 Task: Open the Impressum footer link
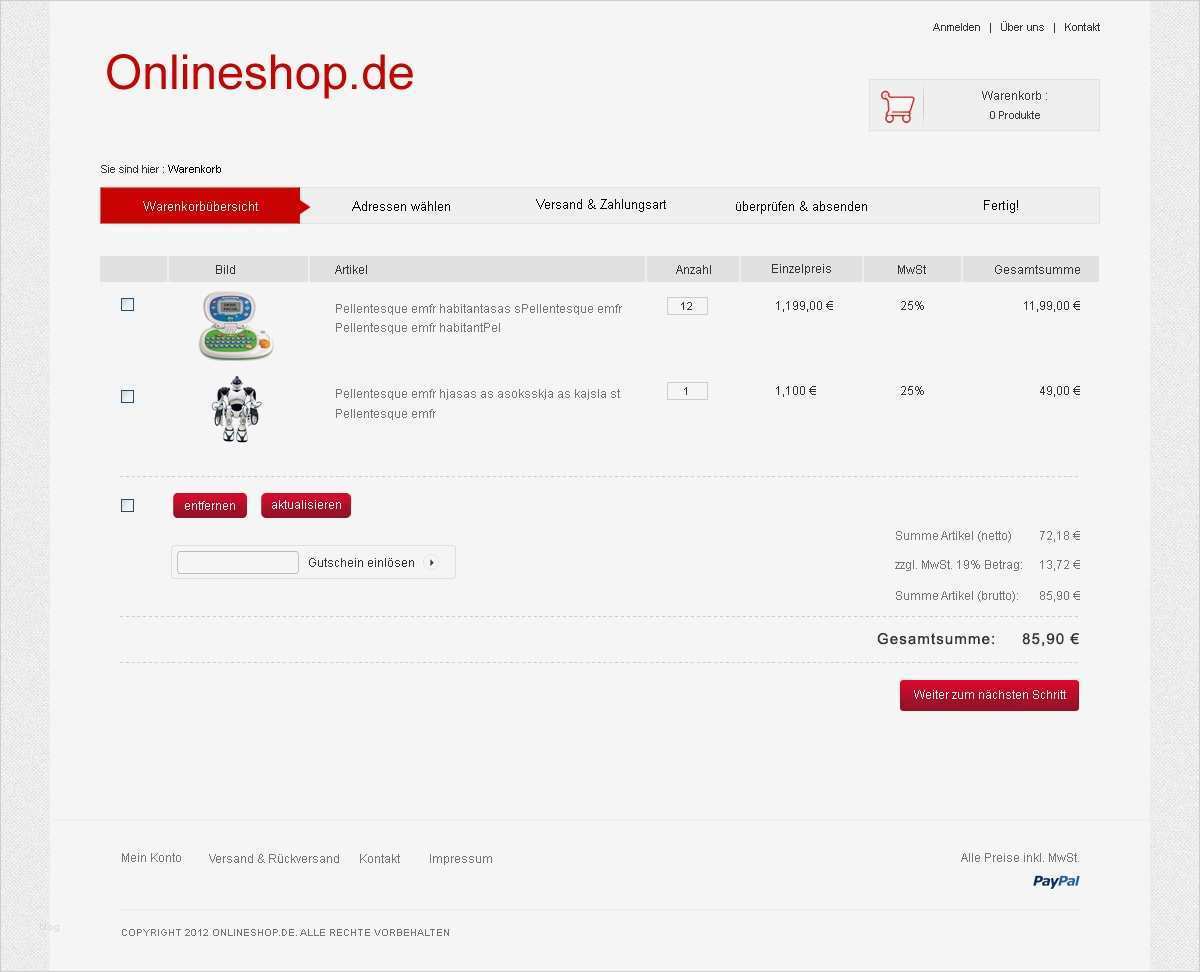point(460,858)
